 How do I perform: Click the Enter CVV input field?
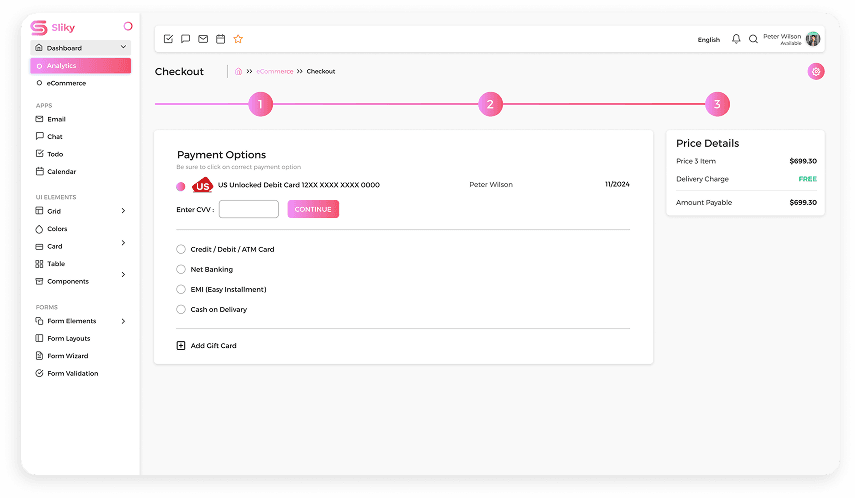click(248, 209)
